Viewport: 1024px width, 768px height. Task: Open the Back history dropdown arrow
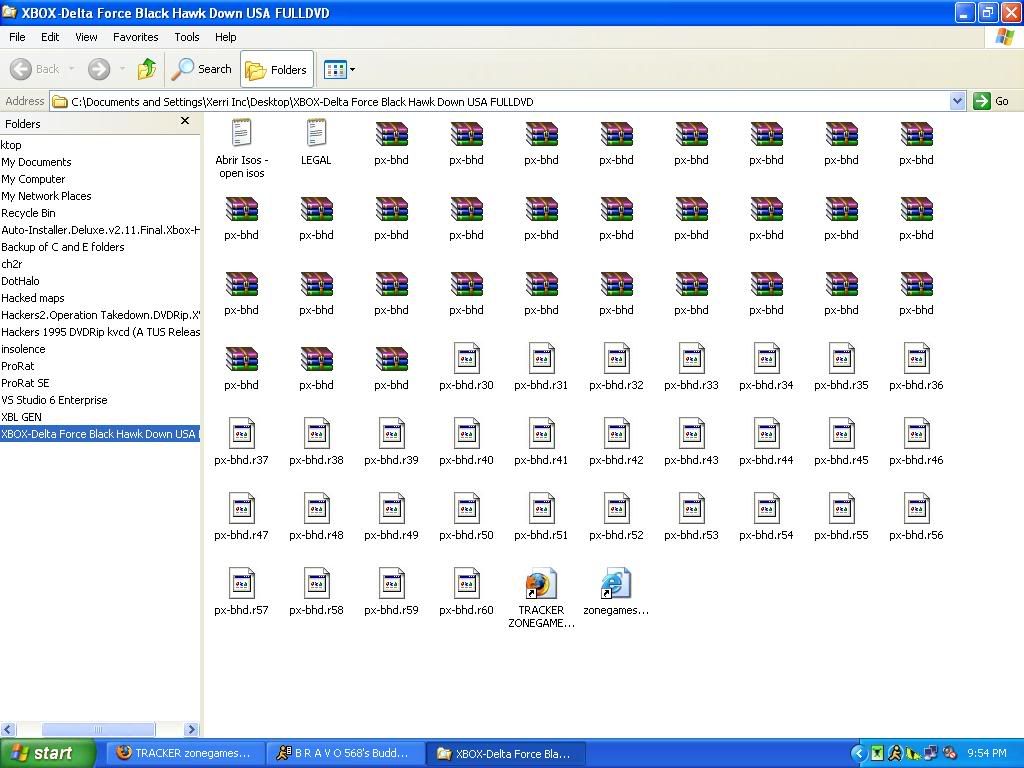point(71,69)
